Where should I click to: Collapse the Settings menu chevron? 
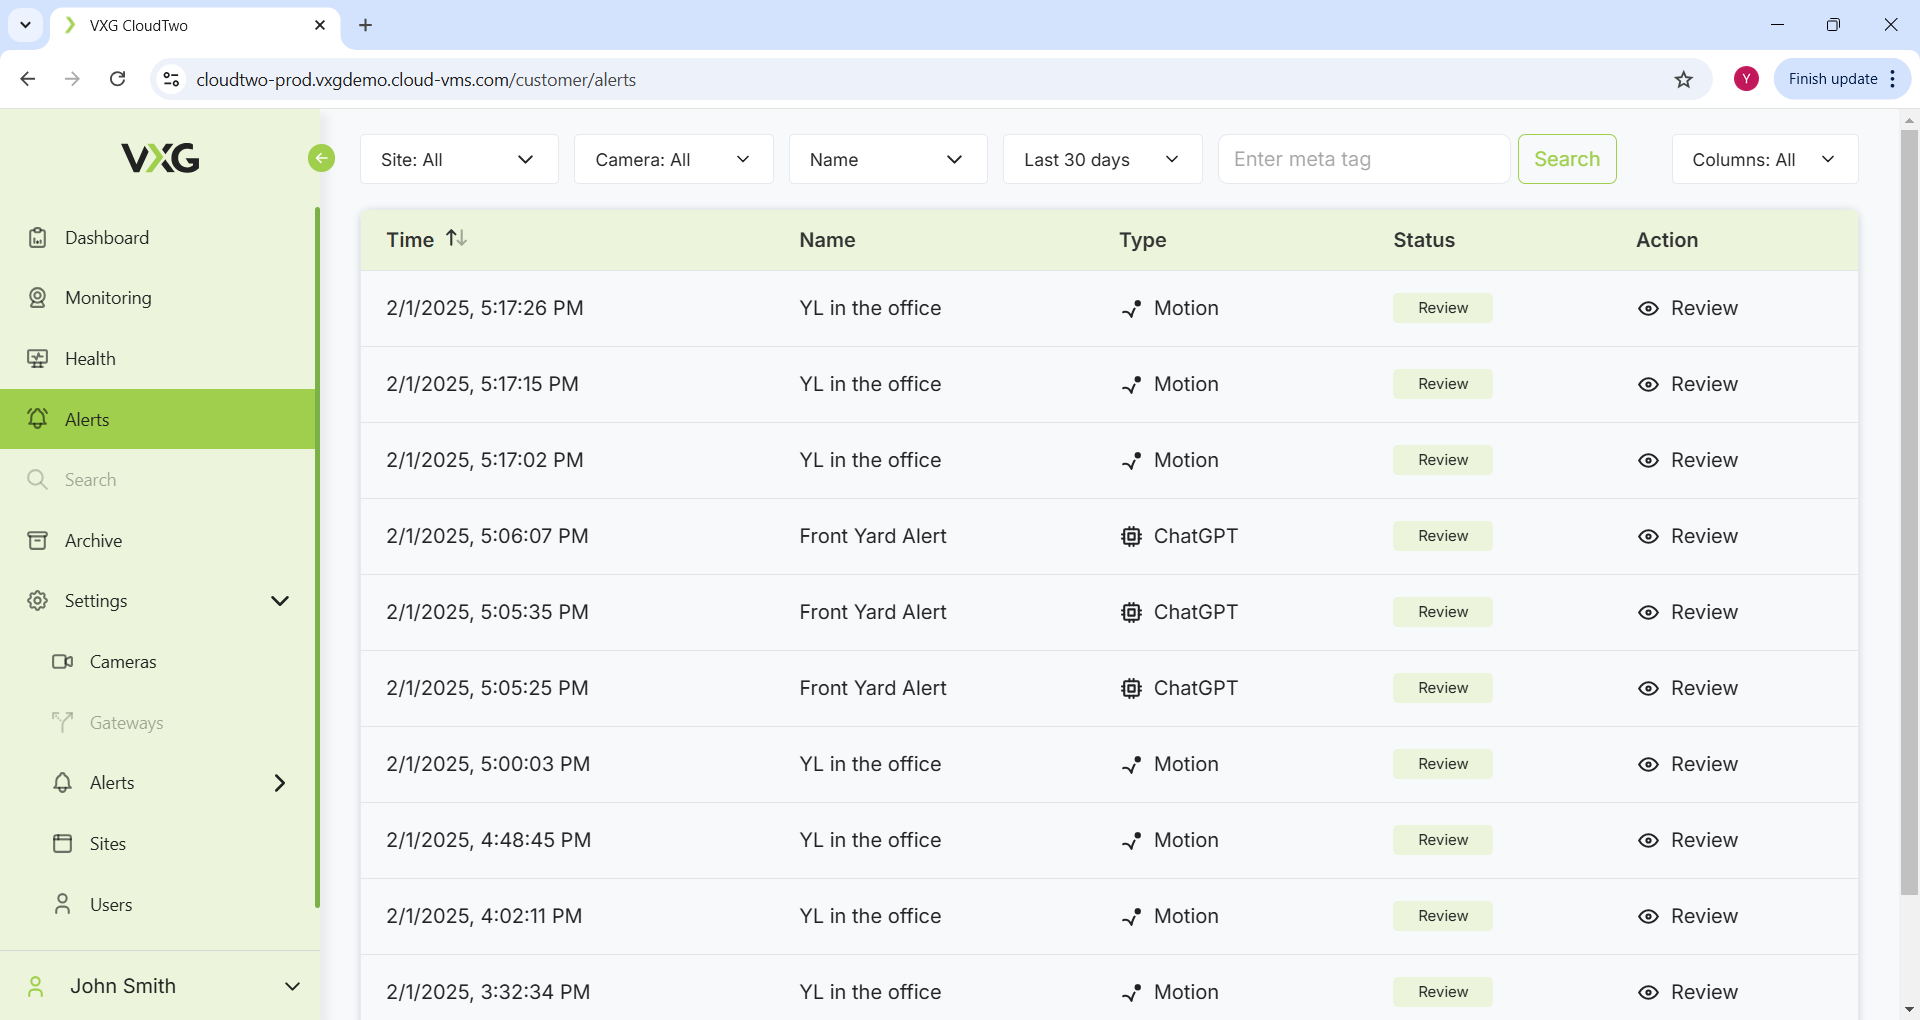click(280, 601)
